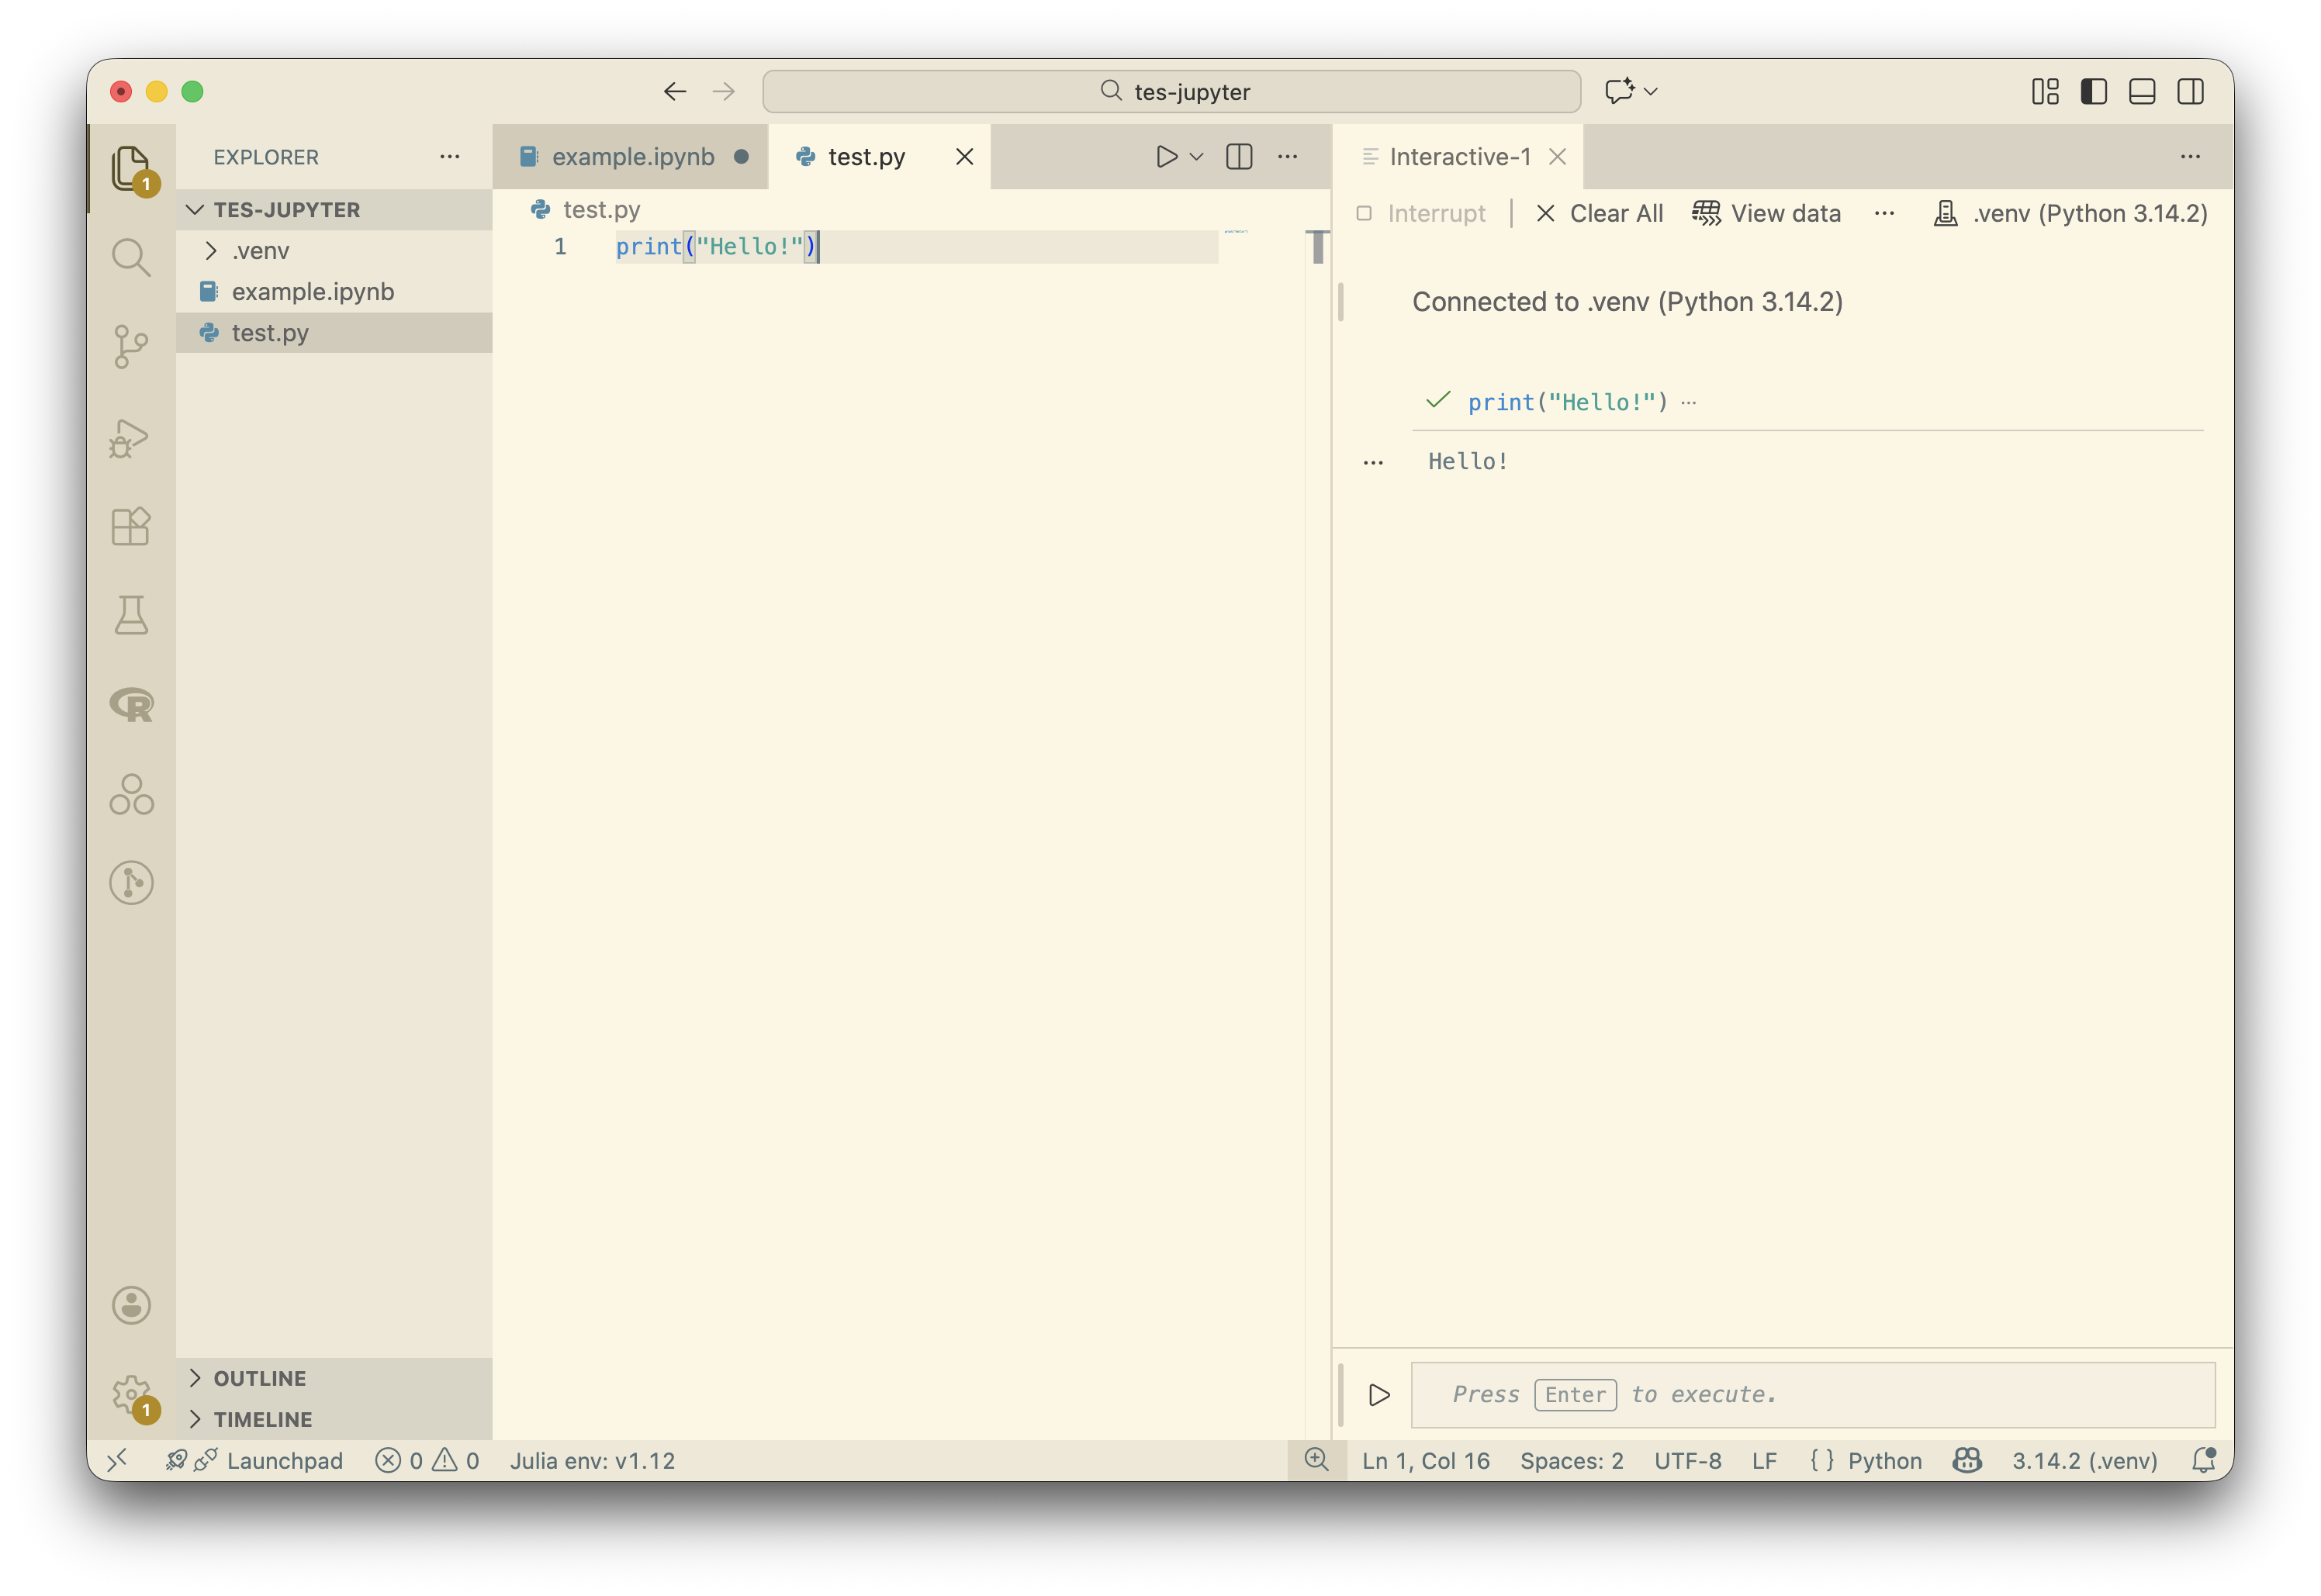The width and height of the screenshot is (2321, 1596).
Task: Click the editor minimap scroll slider
Action: click(1317, 247)
